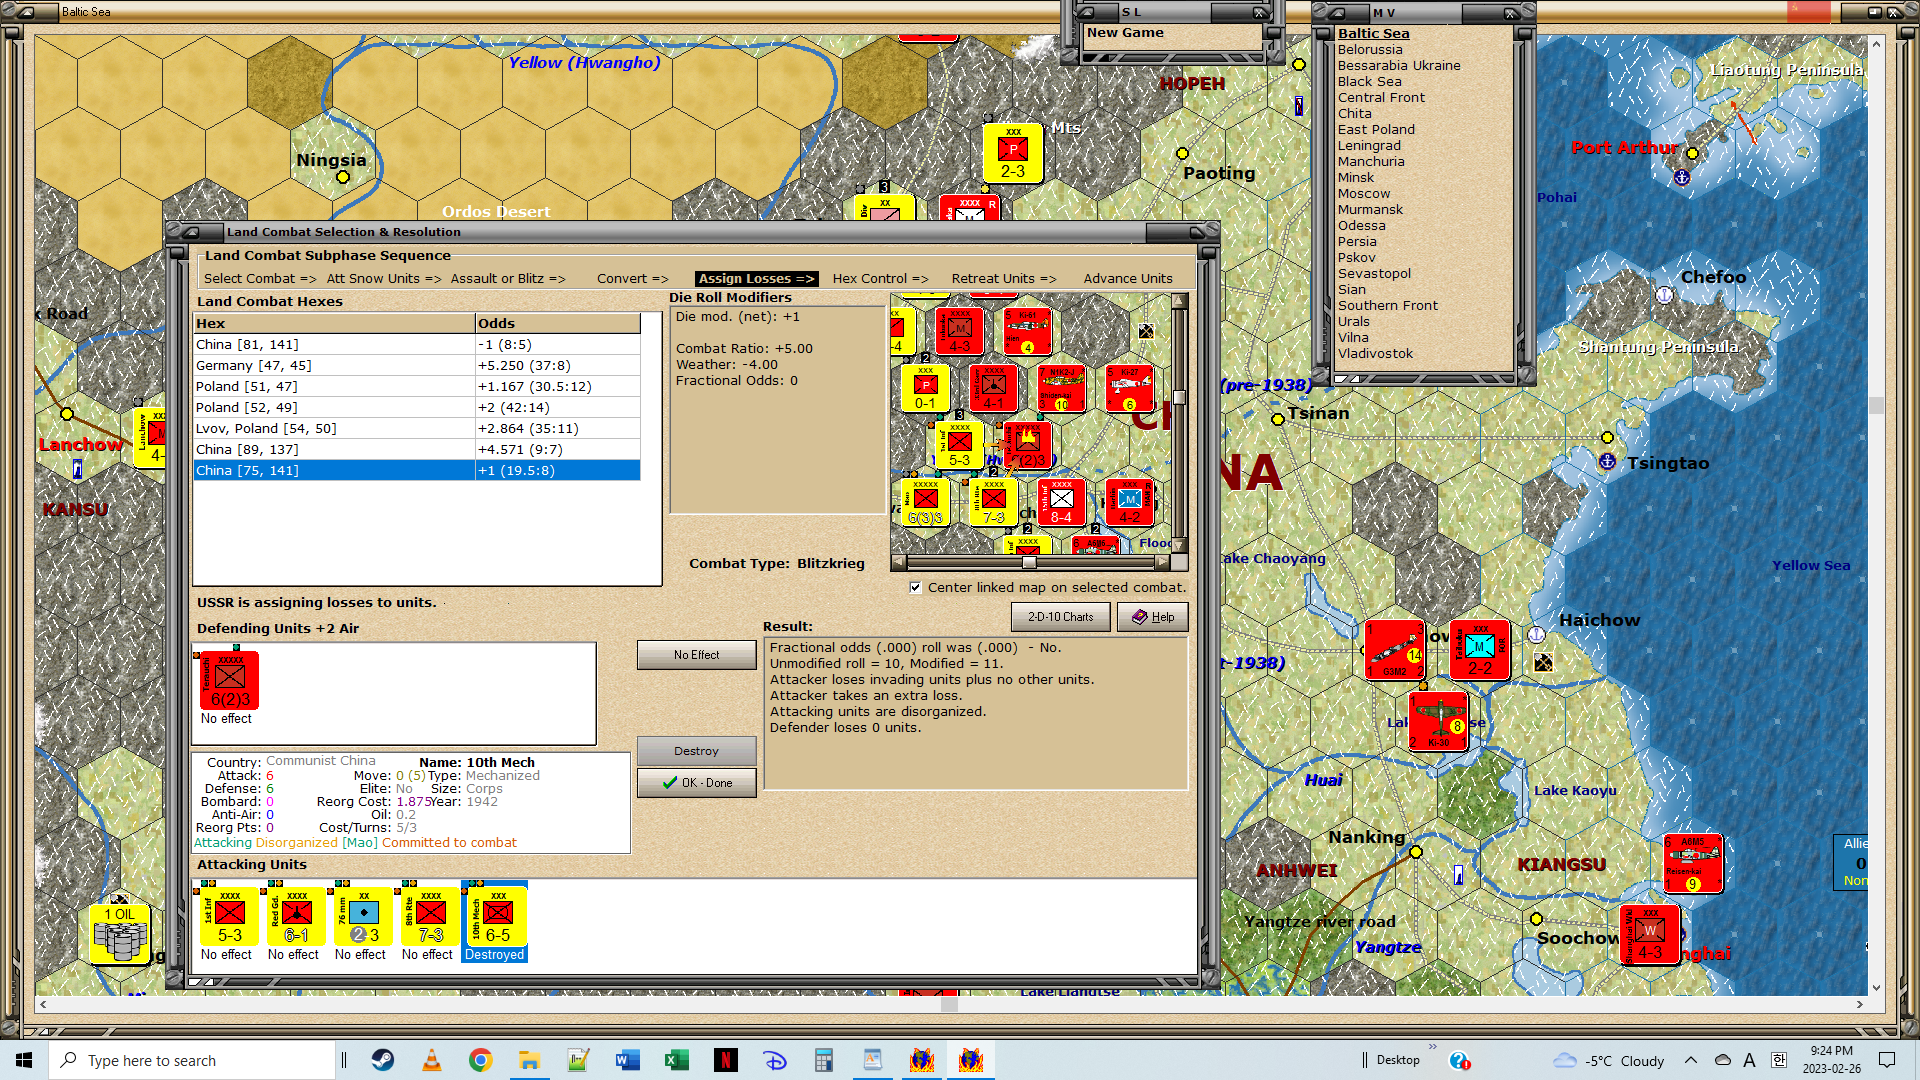This screenshot has height=1080, width=1920.
Task: Select the Red Gd 6-1 attacking unit
Action: click(x=296, y=917)
